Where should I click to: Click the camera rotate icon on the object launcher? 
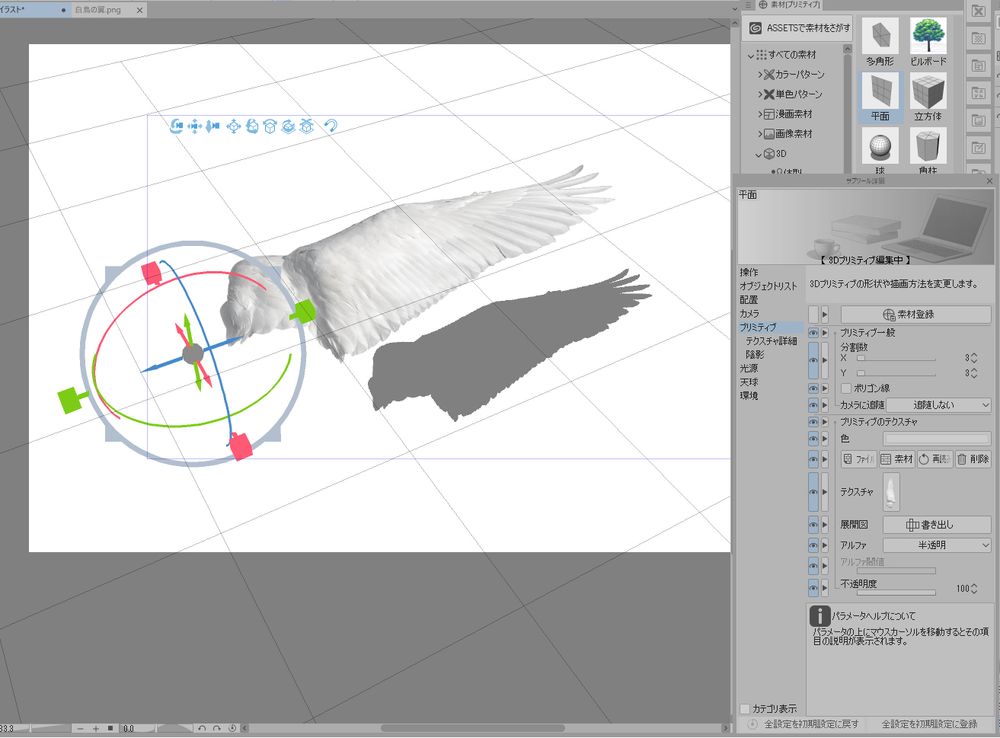pyautogui.click(x=177, y=126)
